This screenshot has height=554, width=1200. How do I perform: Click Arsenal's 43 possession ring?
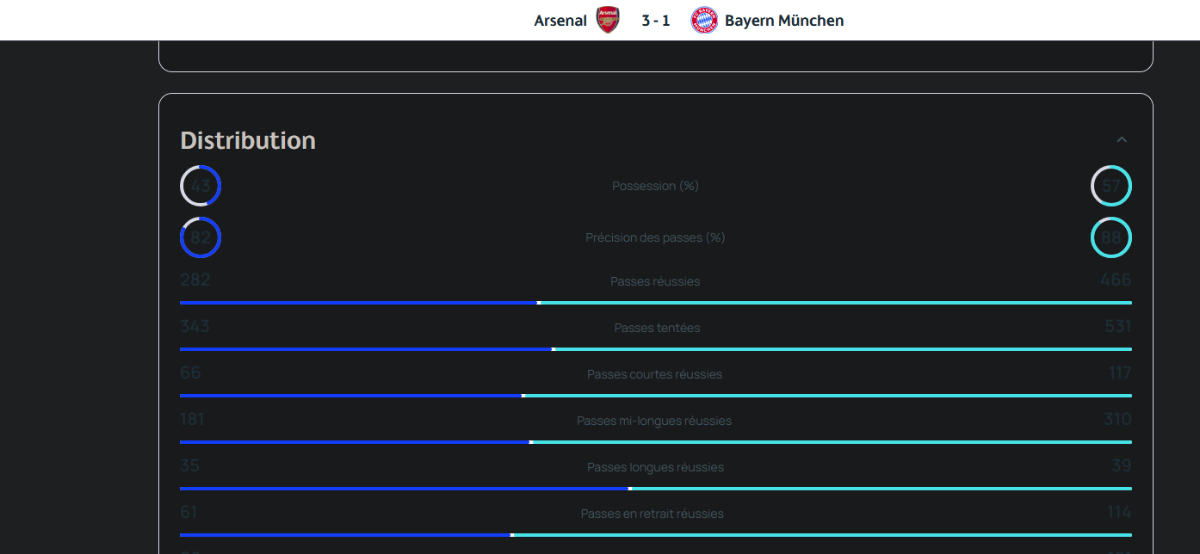(x=200, y=186)
